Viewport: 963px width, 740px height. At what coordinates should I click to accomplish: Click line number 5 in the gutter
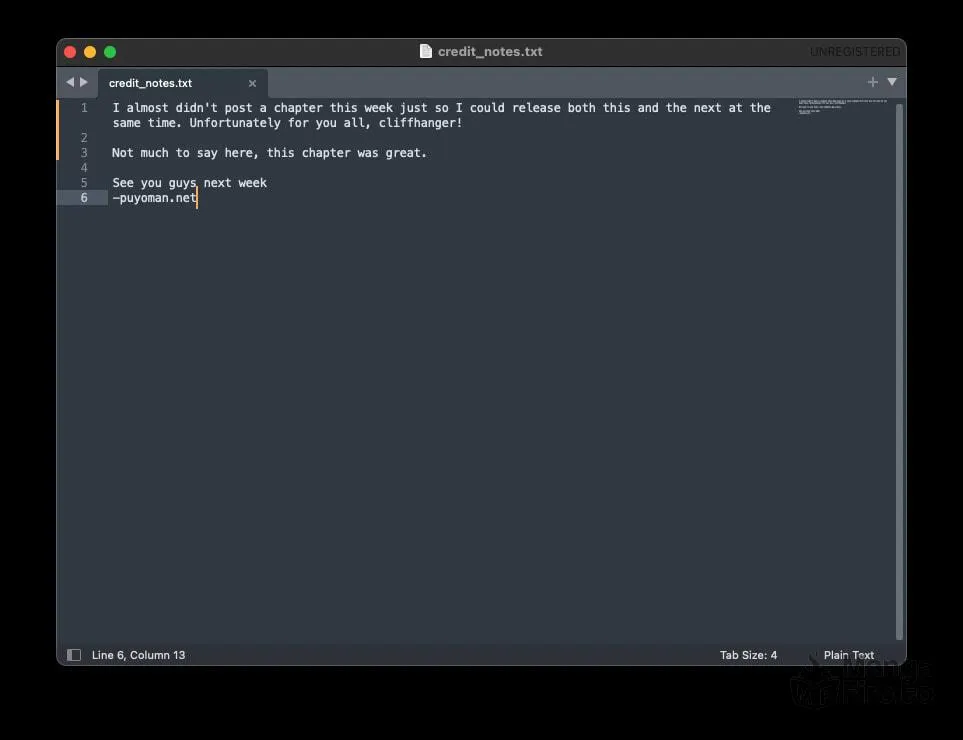coord(84,183)
